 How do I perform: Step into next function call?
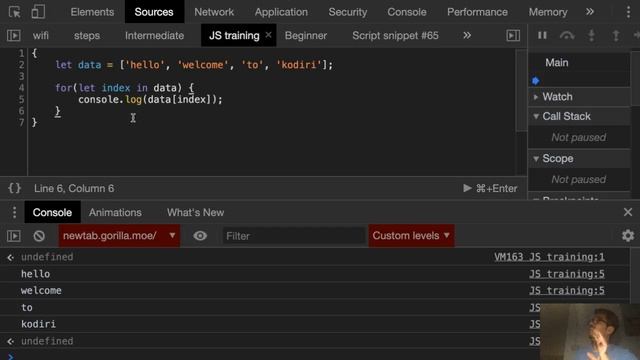(x=591, y=36)
